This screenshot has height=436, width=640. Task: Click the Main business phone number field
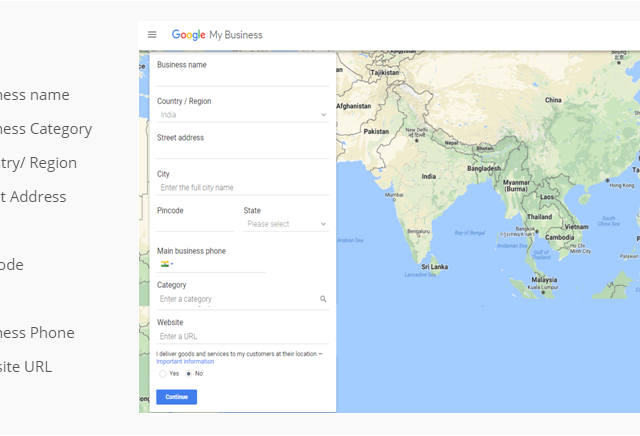pos(220,265)
